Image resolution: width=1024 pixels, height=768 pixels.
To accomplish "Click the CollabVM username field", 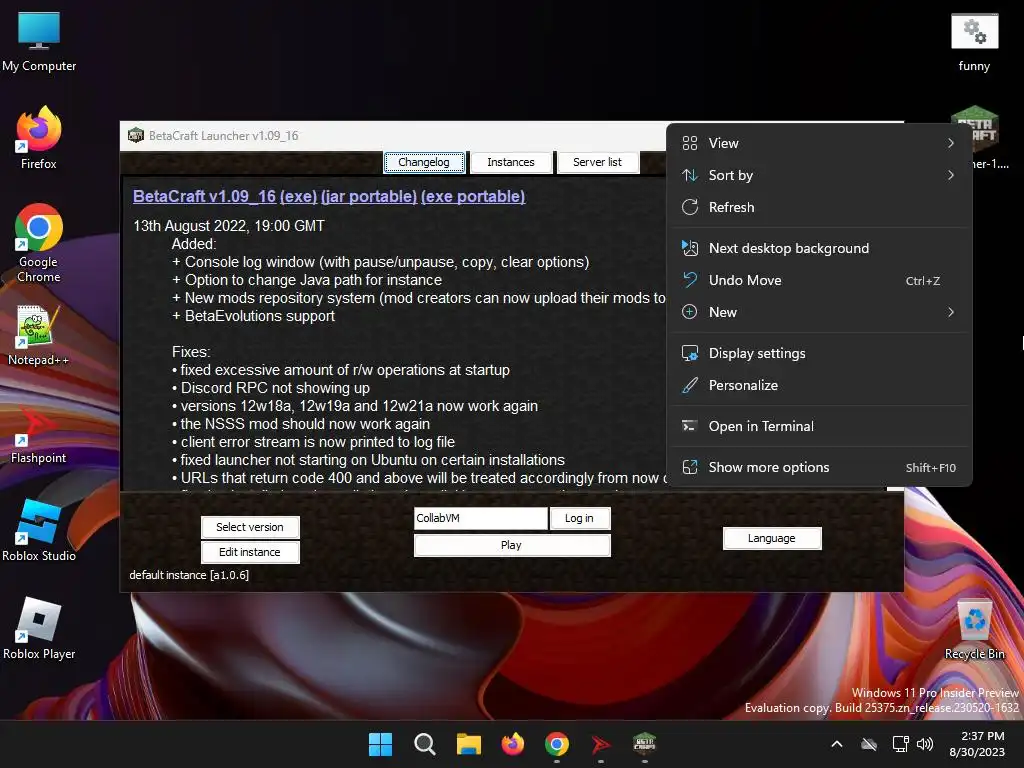I will click(x=481, y=518).
